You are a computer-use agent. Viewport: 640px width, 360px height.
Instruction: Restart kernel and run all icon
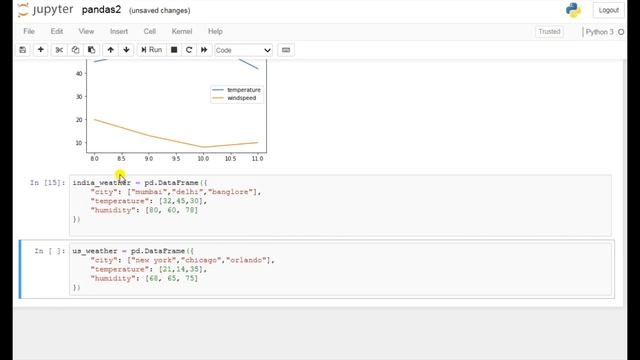point(204,50)
